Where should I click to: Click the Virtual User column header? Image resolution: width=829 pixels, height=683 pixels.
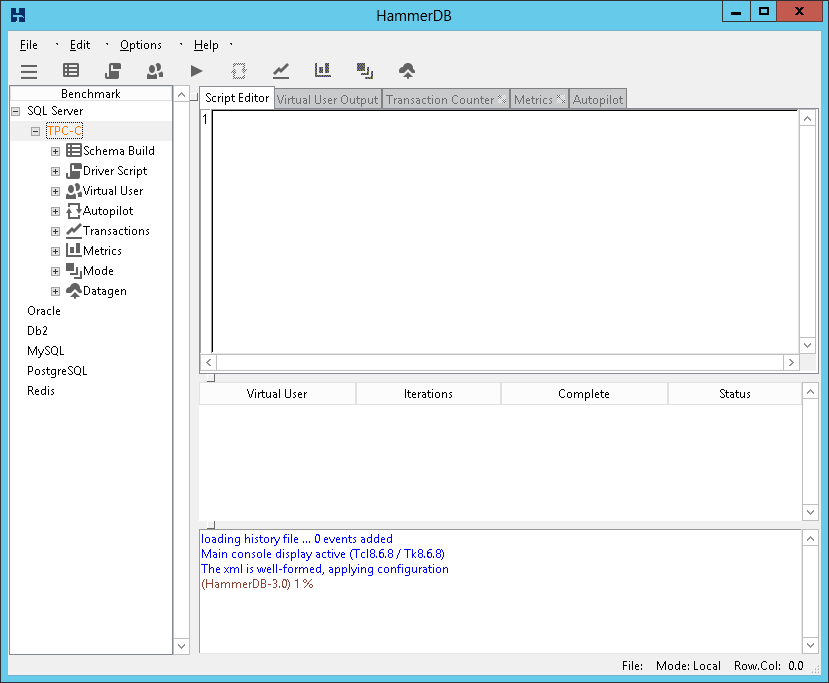tap(277, 394)
